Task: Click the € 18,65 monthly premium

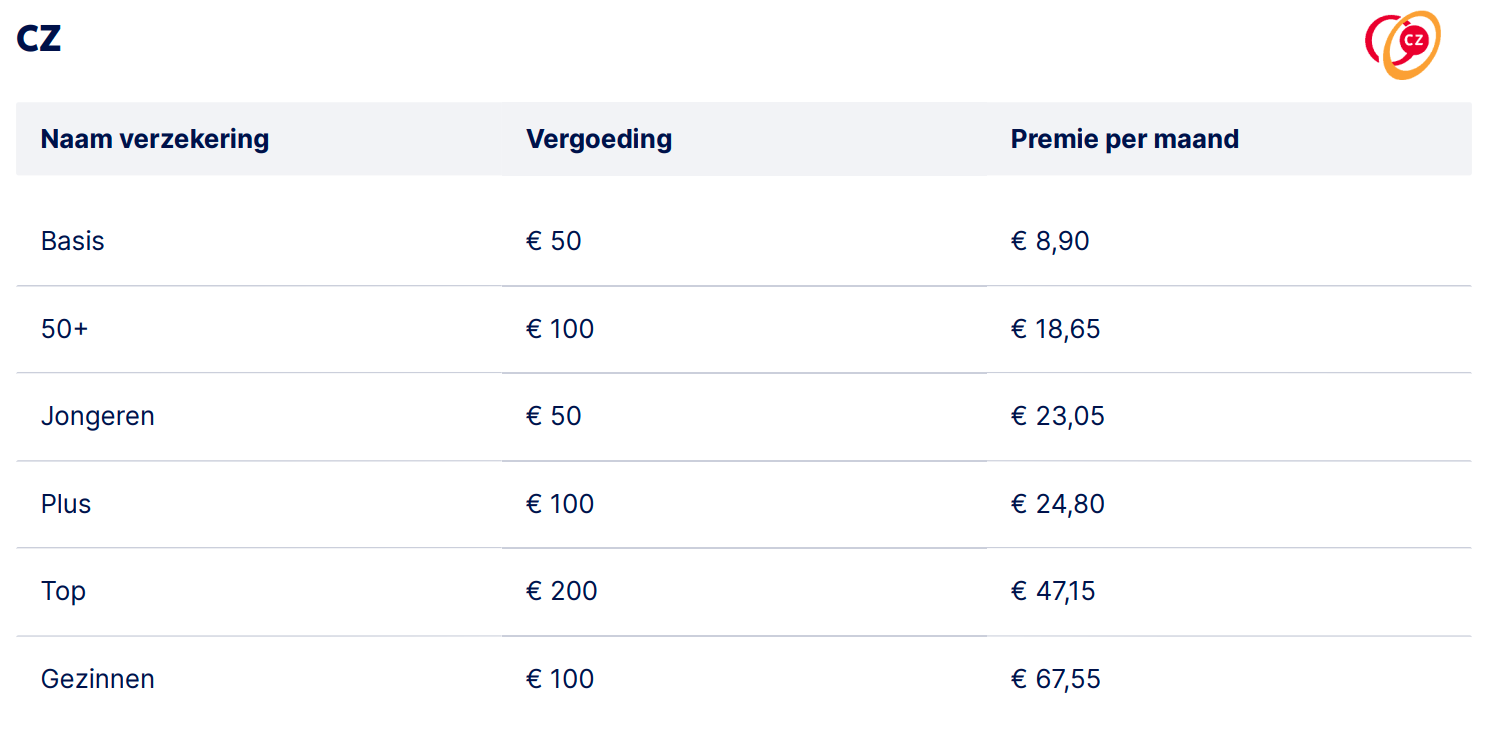Action: (1055, 329)
